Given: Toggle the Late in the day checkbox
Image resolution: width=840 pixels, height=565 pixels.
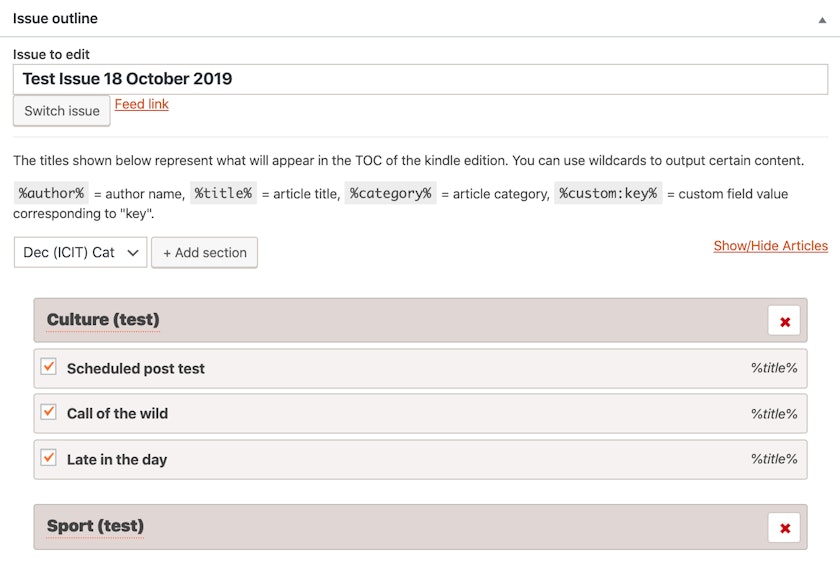Looking at the screenshot, I should 48,458.
